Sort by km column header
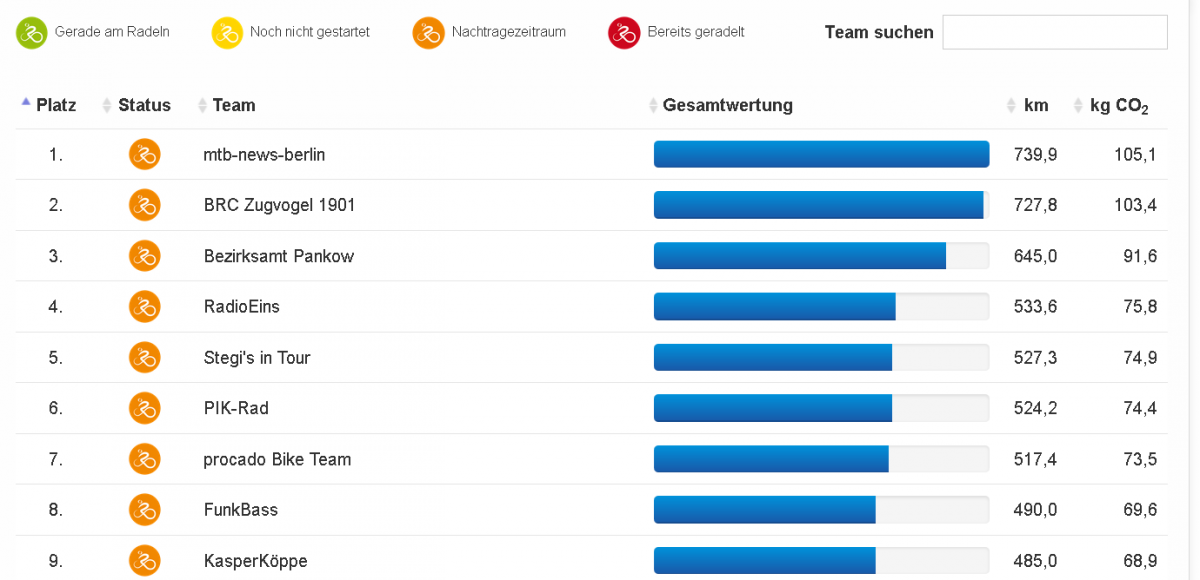The width and height of the screenshot is (1200, 580). pos(1035,105)
